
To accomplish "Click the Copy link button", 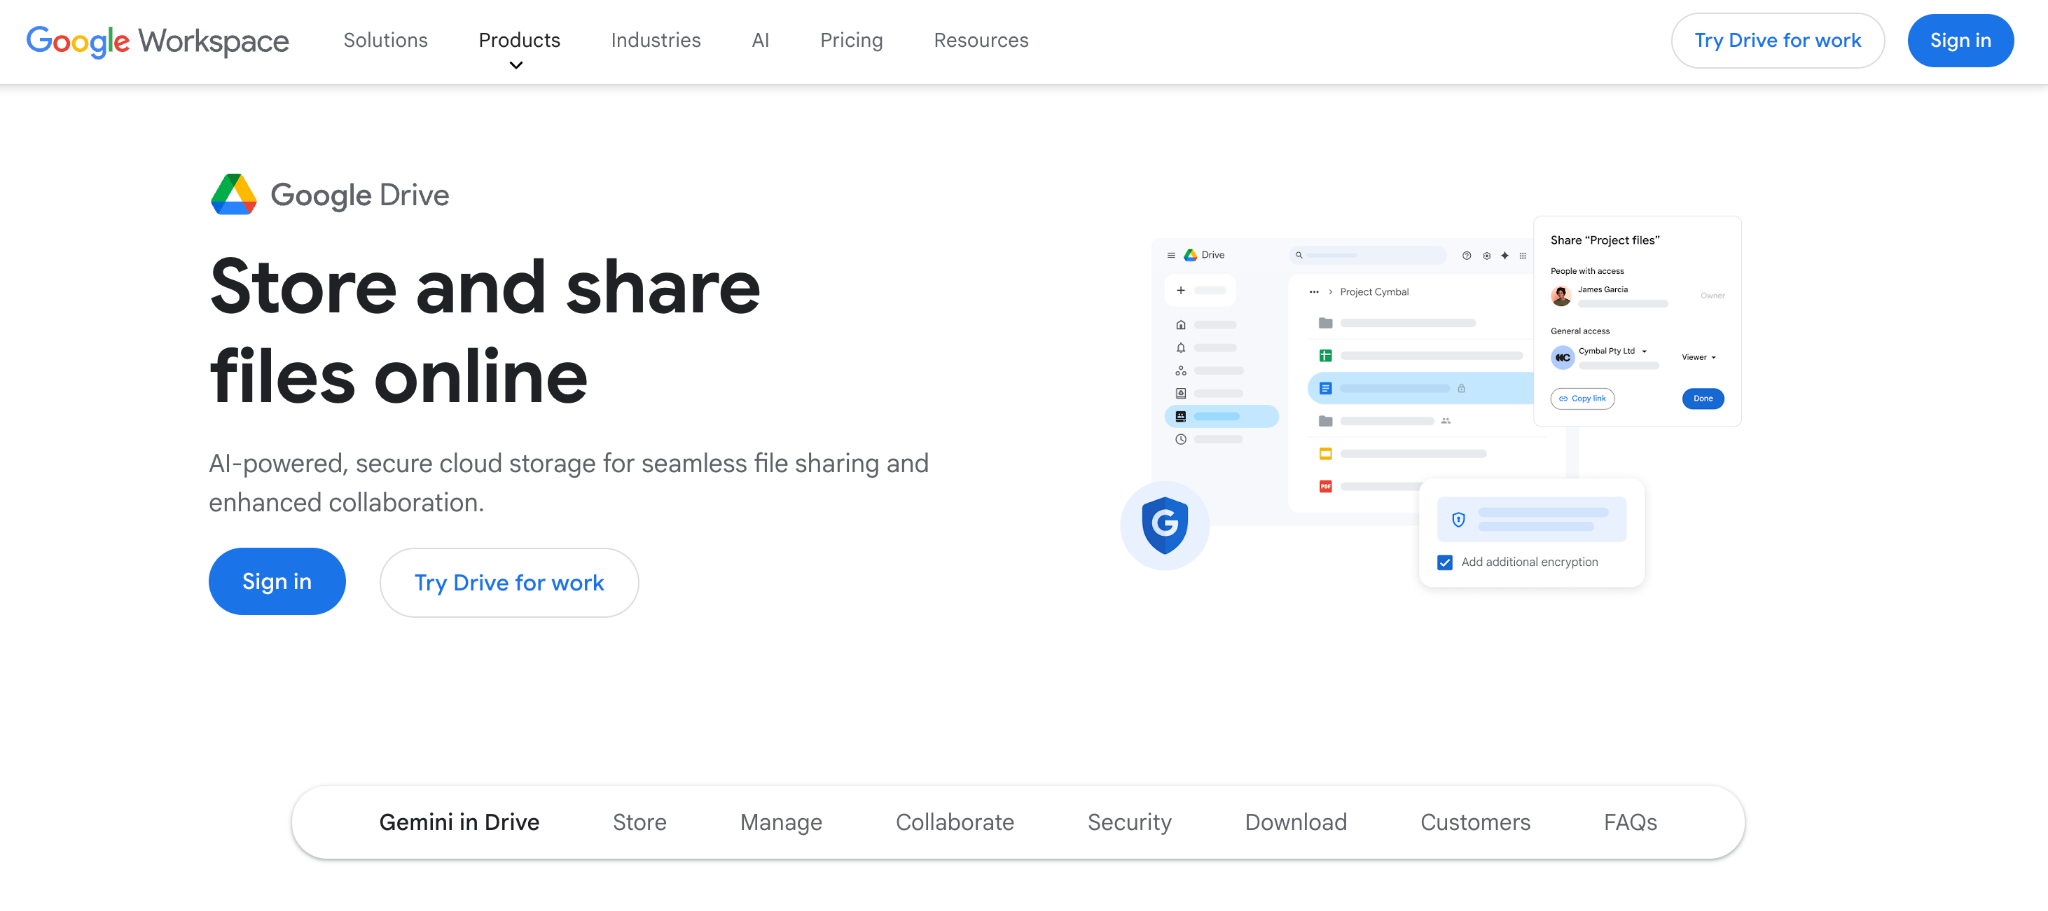I will point(1583,398).
